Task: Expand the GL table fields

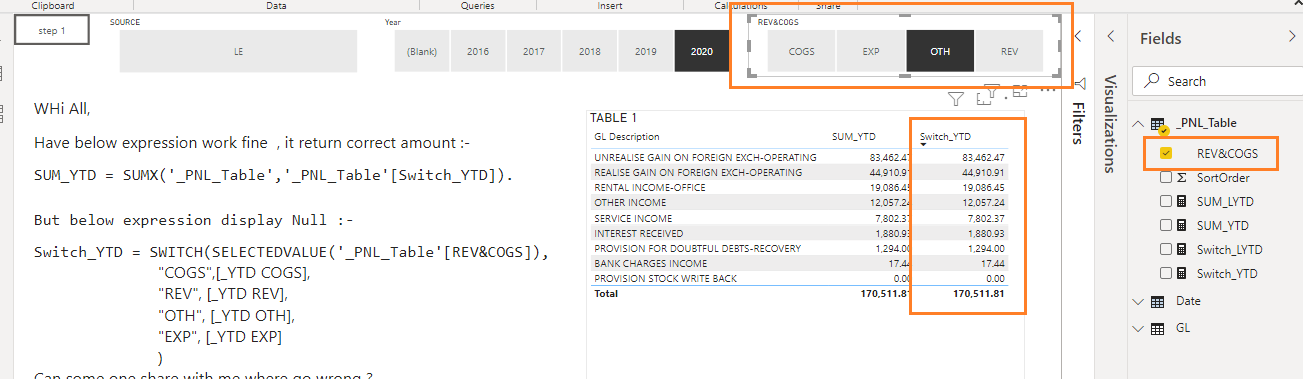Action: point(1138,328)
